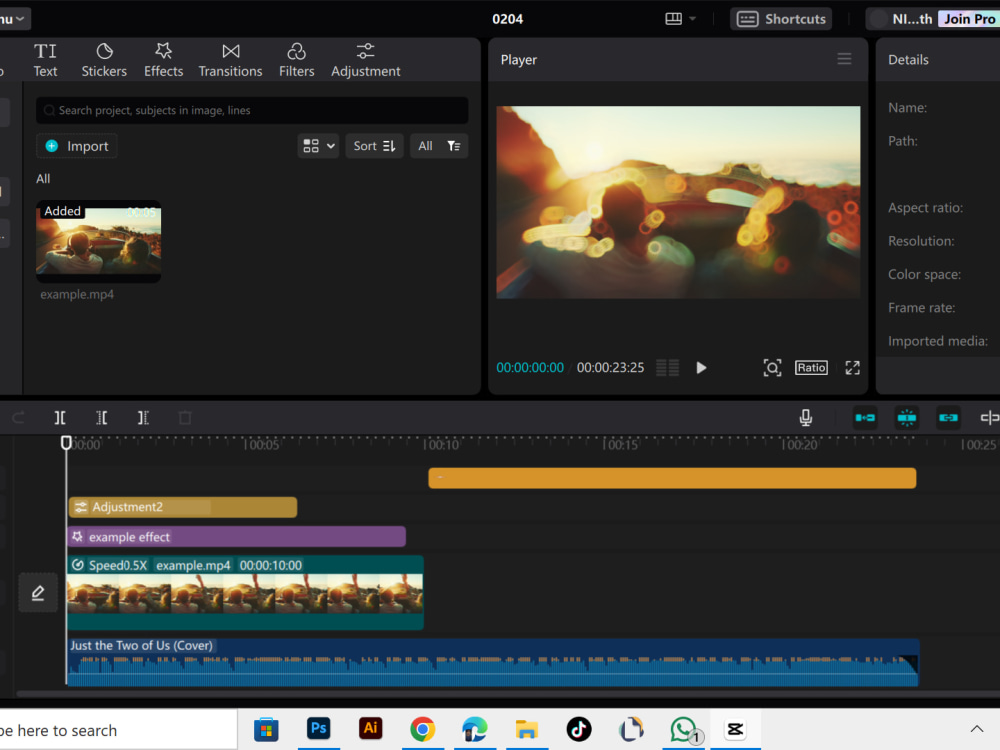Open WhatsApp from the taskbar
The width and height of the screenshot is (1000, 750).
(684, 729)
